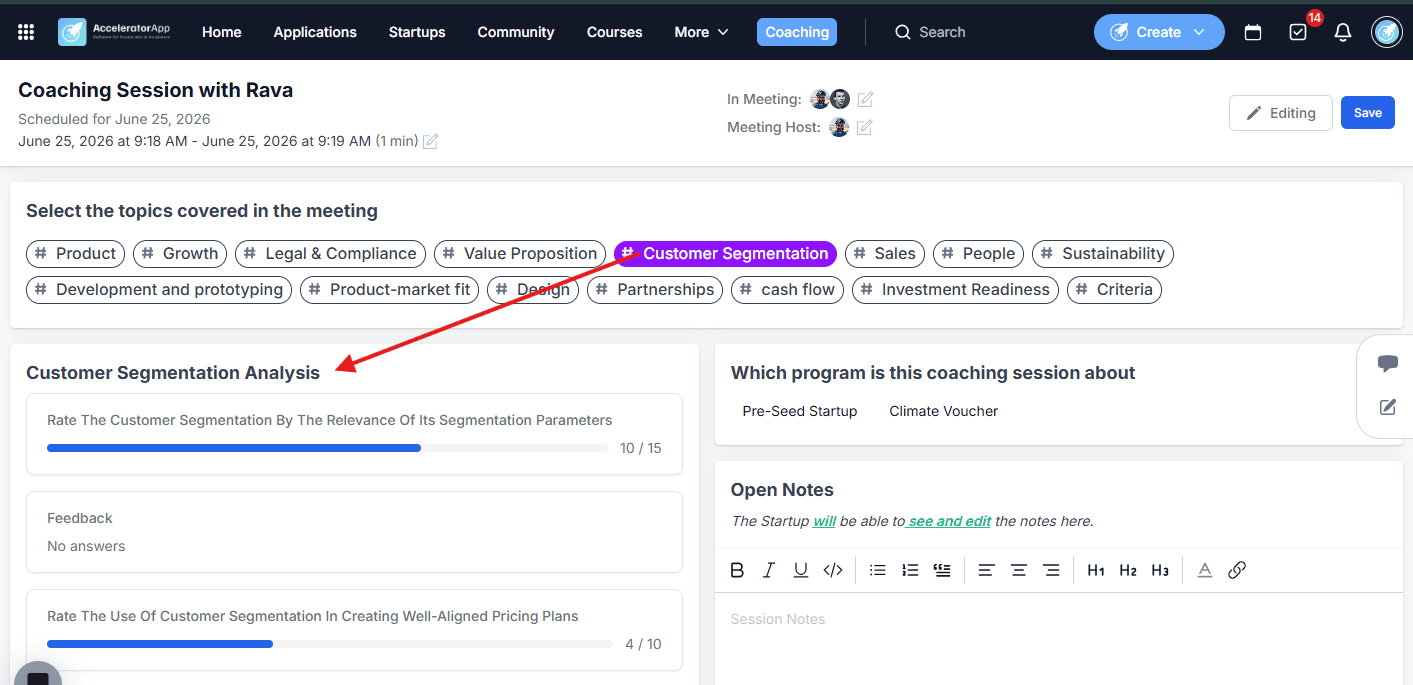This screenshot has width=1413, height=685.
Task: Click 'Coaching Session with Rava' title
Action: (x=156, y=90)
